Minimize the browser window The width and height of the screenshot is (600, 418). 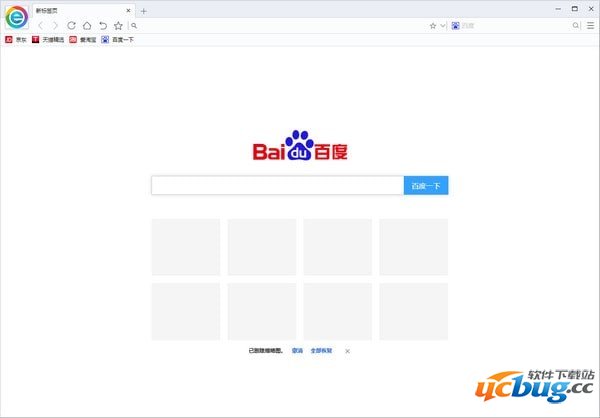click(x=559, y=9)
